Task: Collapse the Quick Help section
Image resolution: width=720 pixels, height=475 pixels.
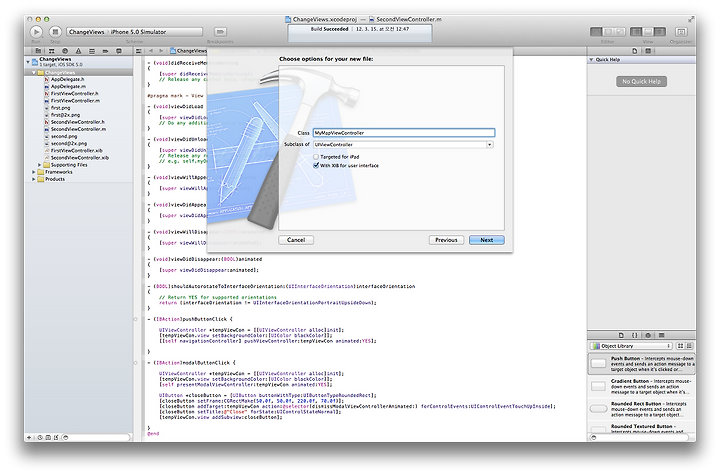Action: (x=591, y=60)
